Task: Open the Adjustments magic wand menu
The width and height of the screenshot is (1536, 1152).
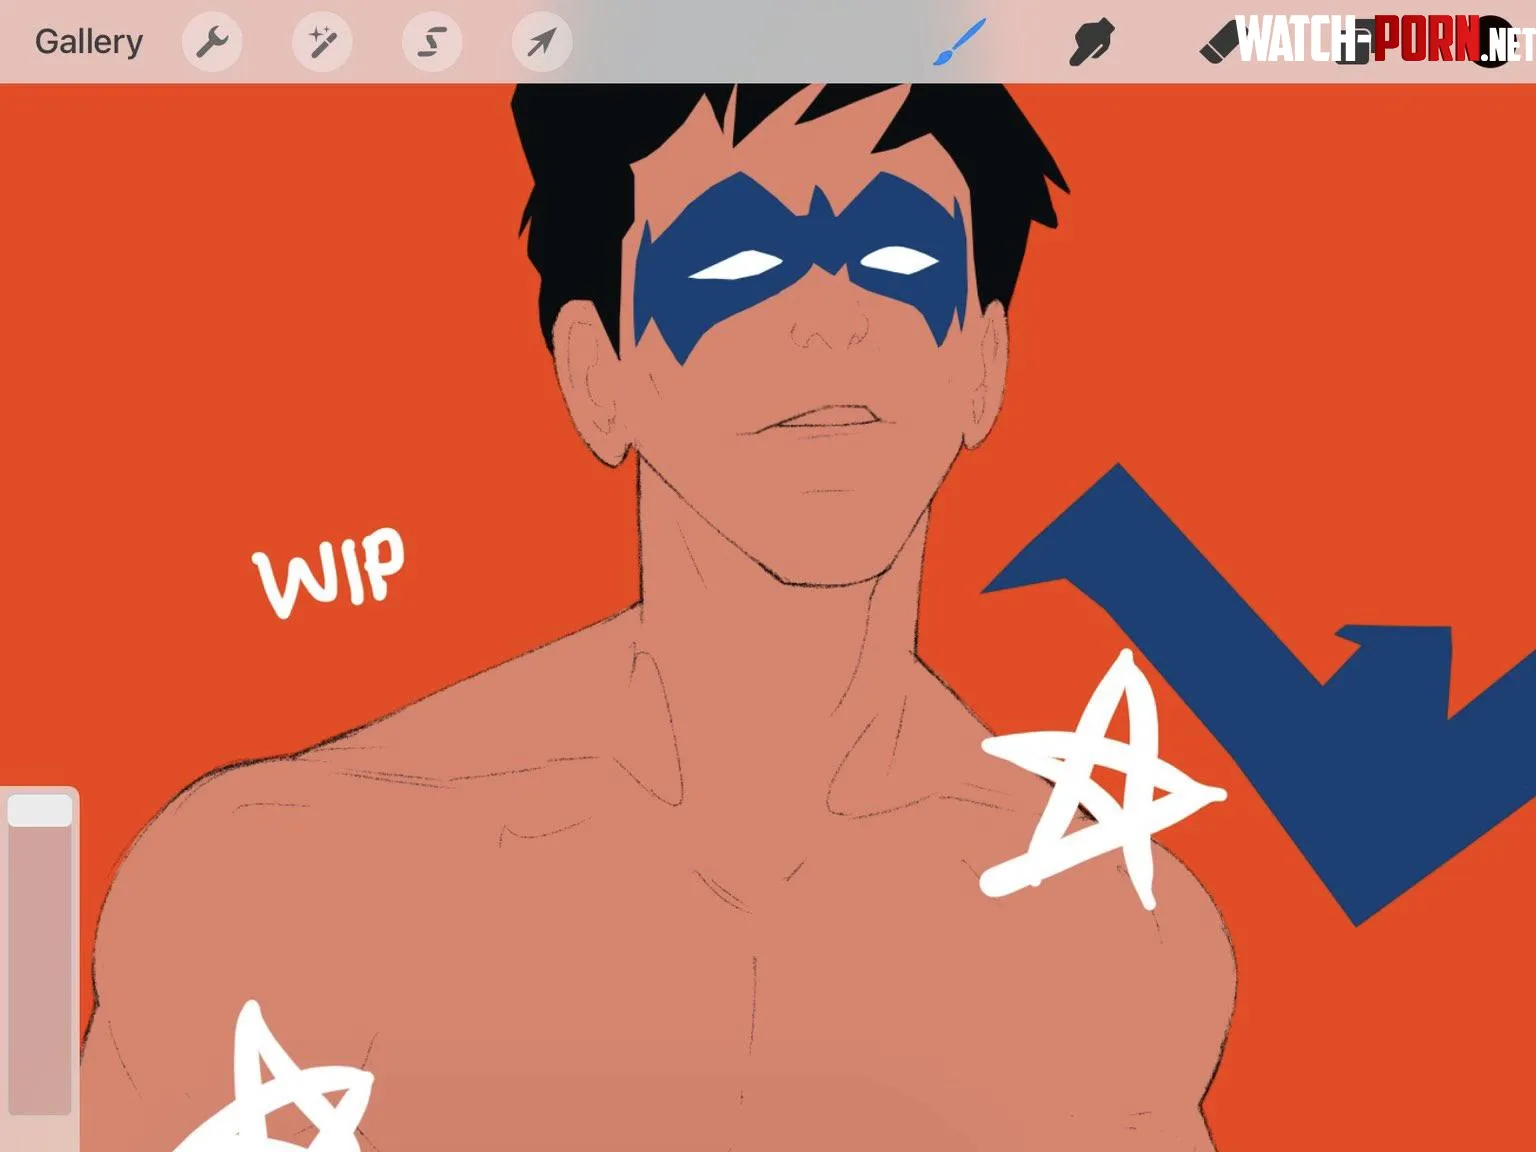Action: click(x=322, y=42)
